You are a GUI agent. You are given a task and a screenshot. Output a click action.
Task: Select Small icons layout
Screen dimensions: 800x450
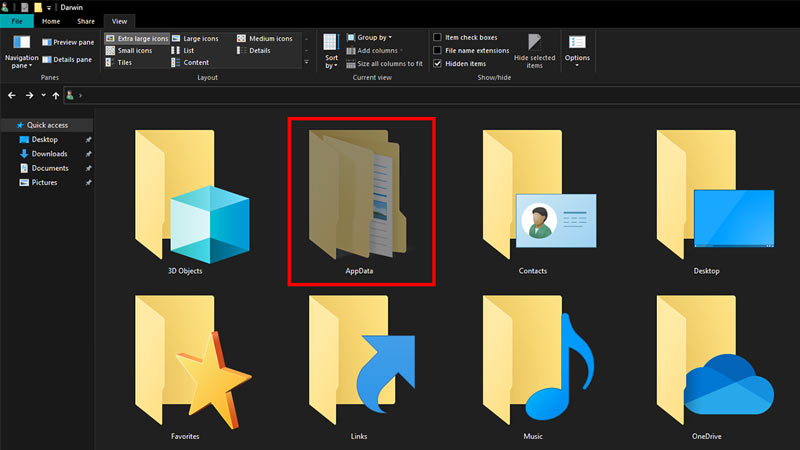(129, 51)
